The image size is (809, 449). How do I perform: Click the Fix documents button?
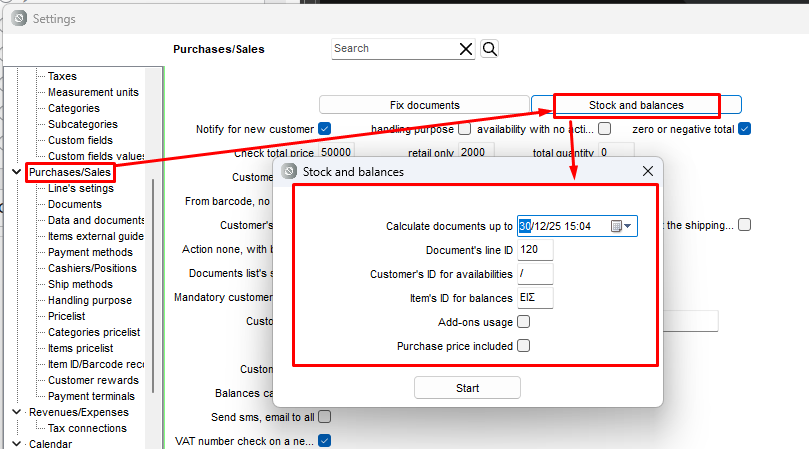[x=424, y=104]
